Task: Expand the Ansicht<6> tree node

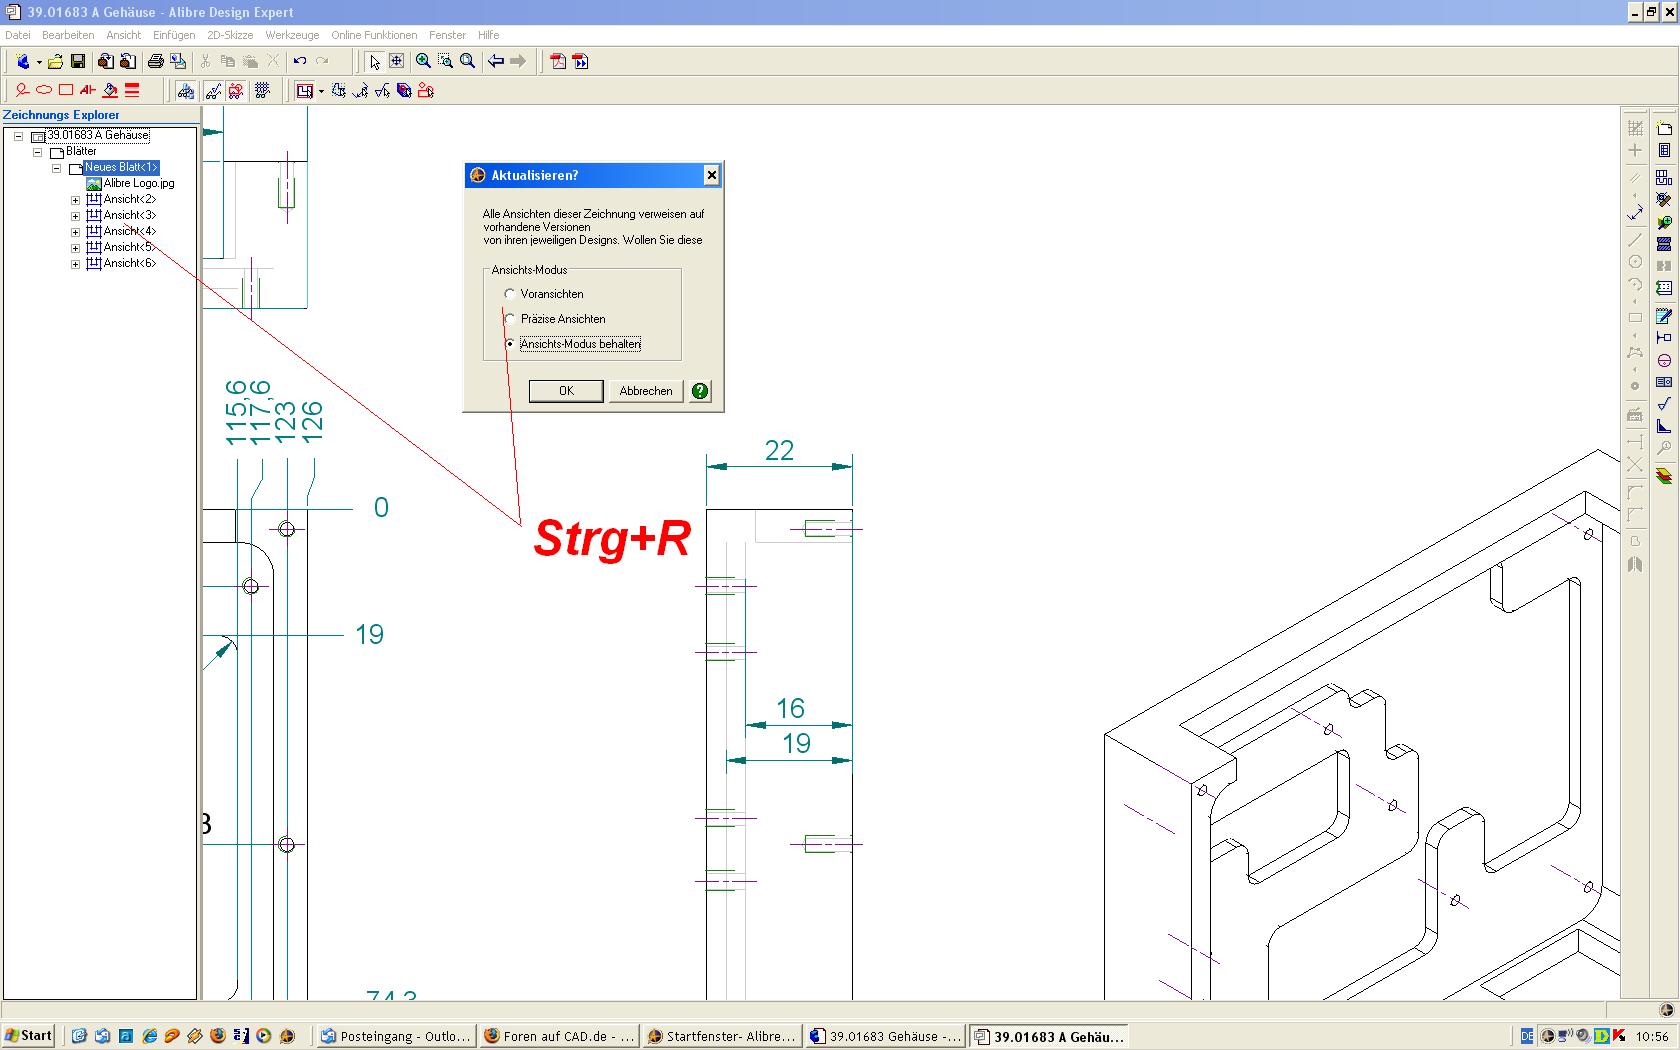Action: (x=75, y=264)
